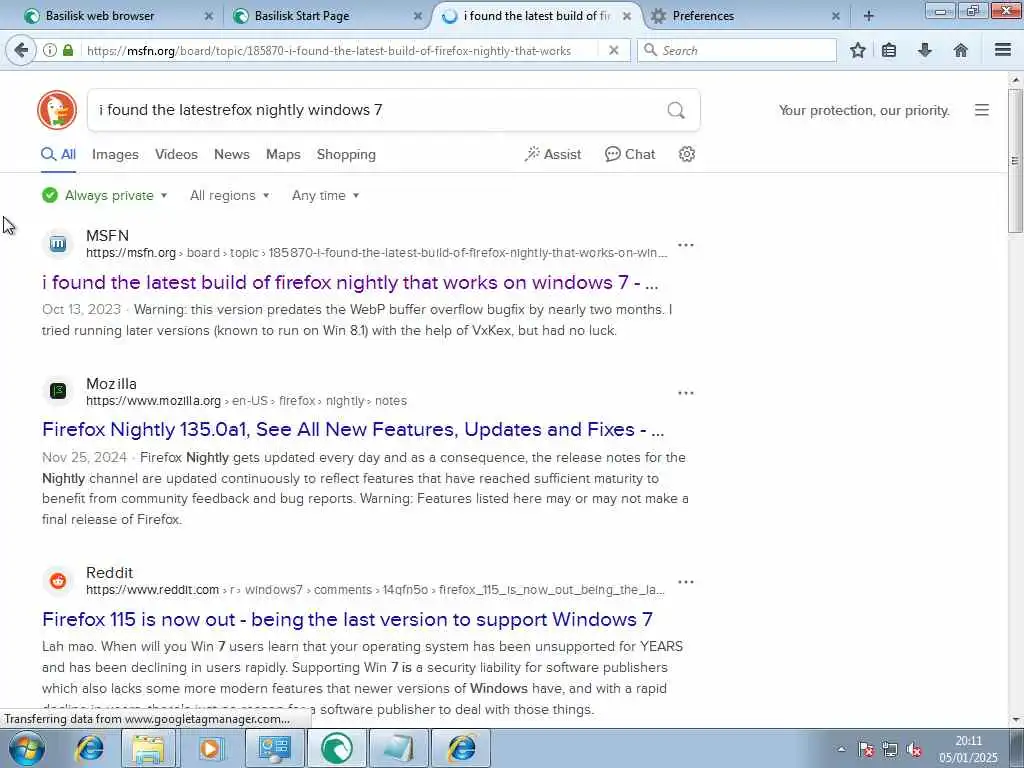This screenshot has height=768, width=1024.
Task: Click the msfn.org result URL breadcrumb
Action: 377,253
